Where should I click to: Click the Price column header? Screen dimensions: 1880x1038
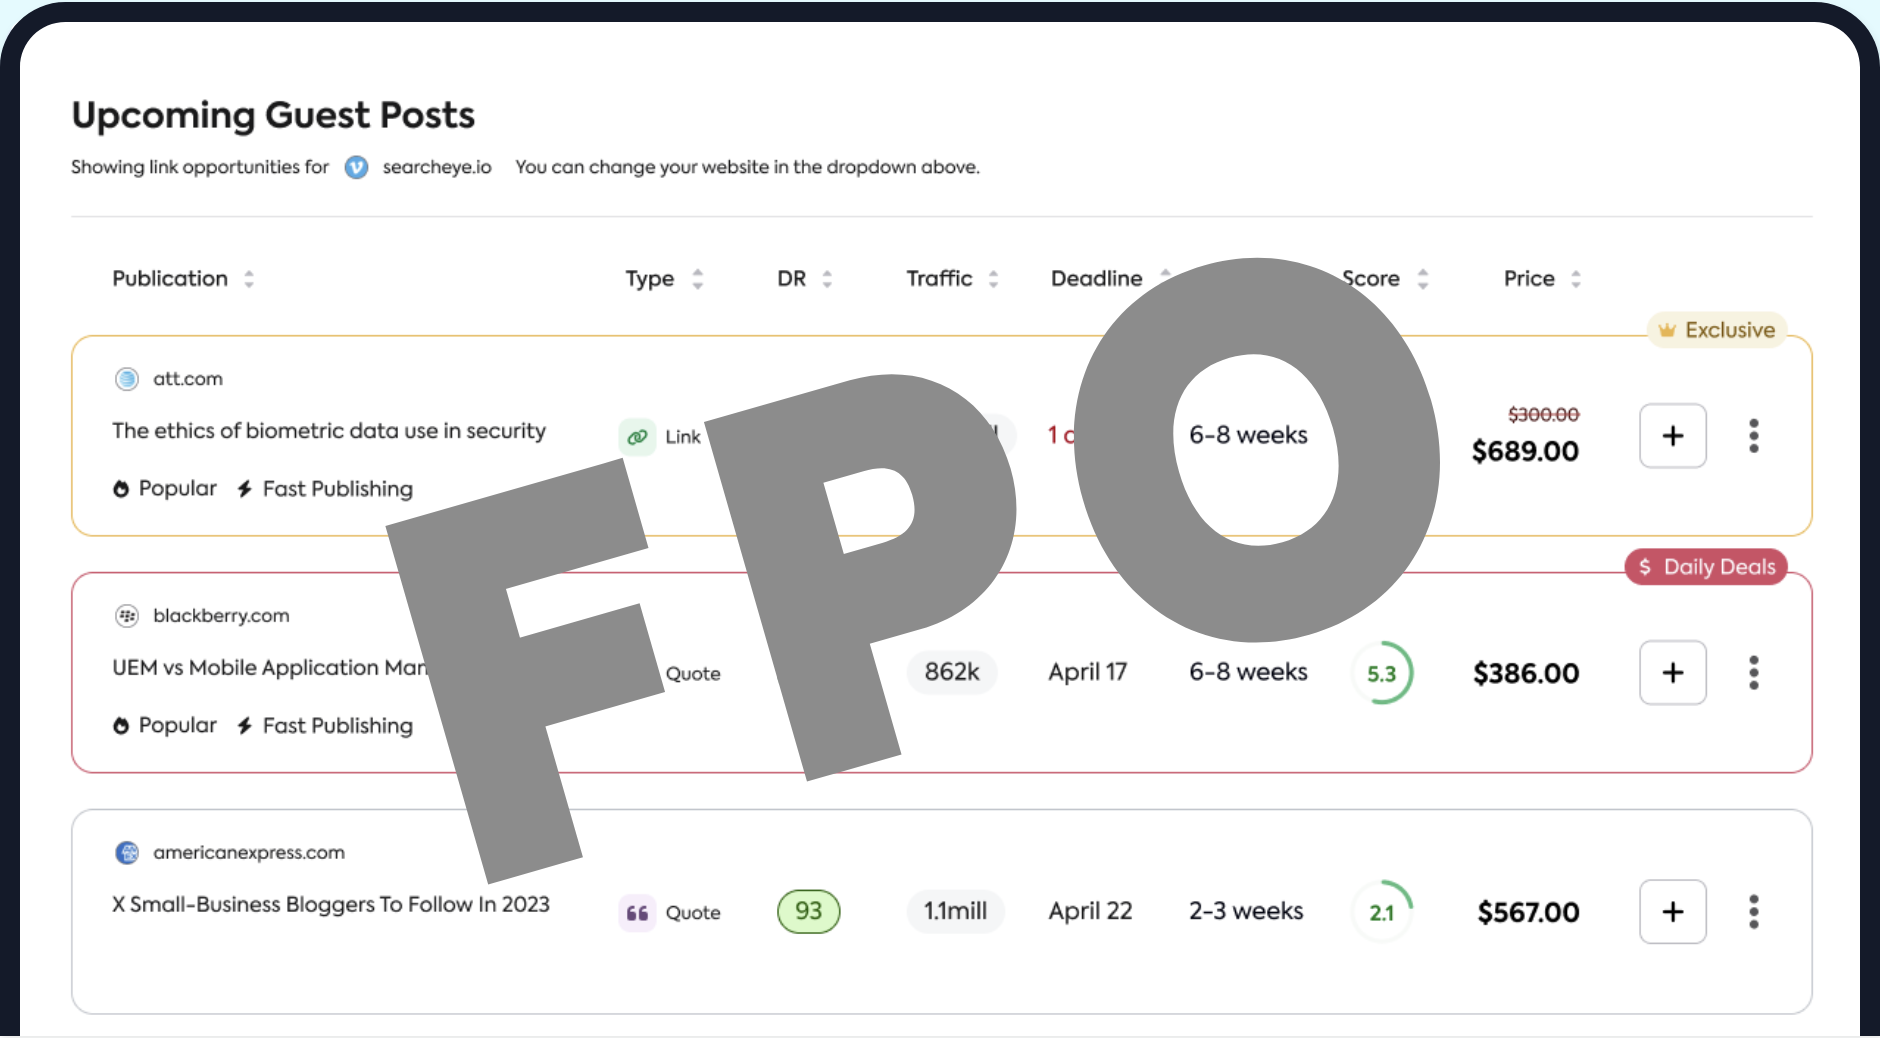click(x=1530, y=279)
